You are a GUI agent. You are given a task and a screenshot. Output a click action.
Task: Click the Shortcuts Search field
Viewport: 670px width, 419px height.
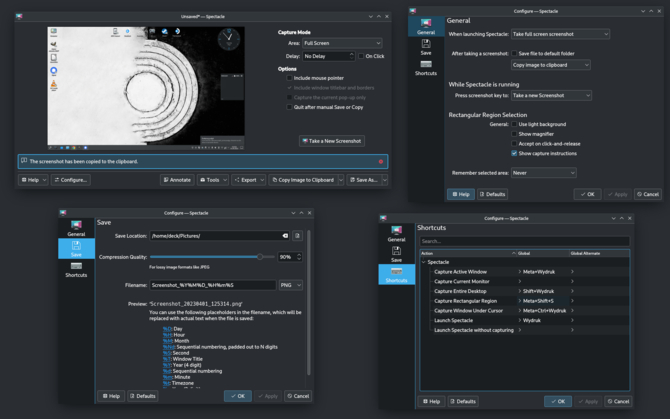[524, 241]
